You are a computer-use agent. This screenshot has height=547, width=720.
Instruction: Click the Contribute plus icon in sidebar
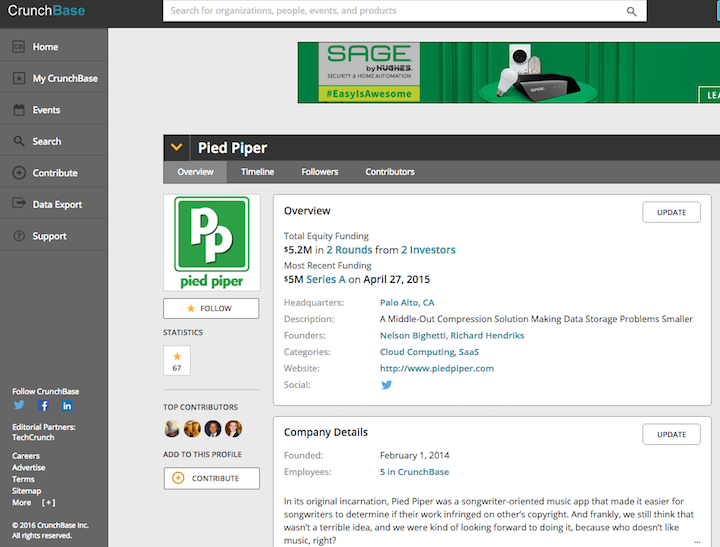(19, 173)
